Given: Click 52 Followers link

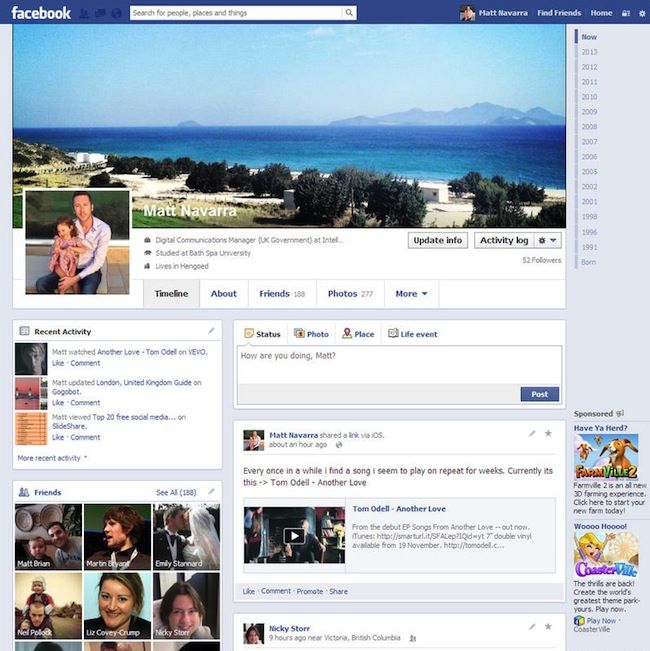Looking at the screenshot, I should pos(541,260).
